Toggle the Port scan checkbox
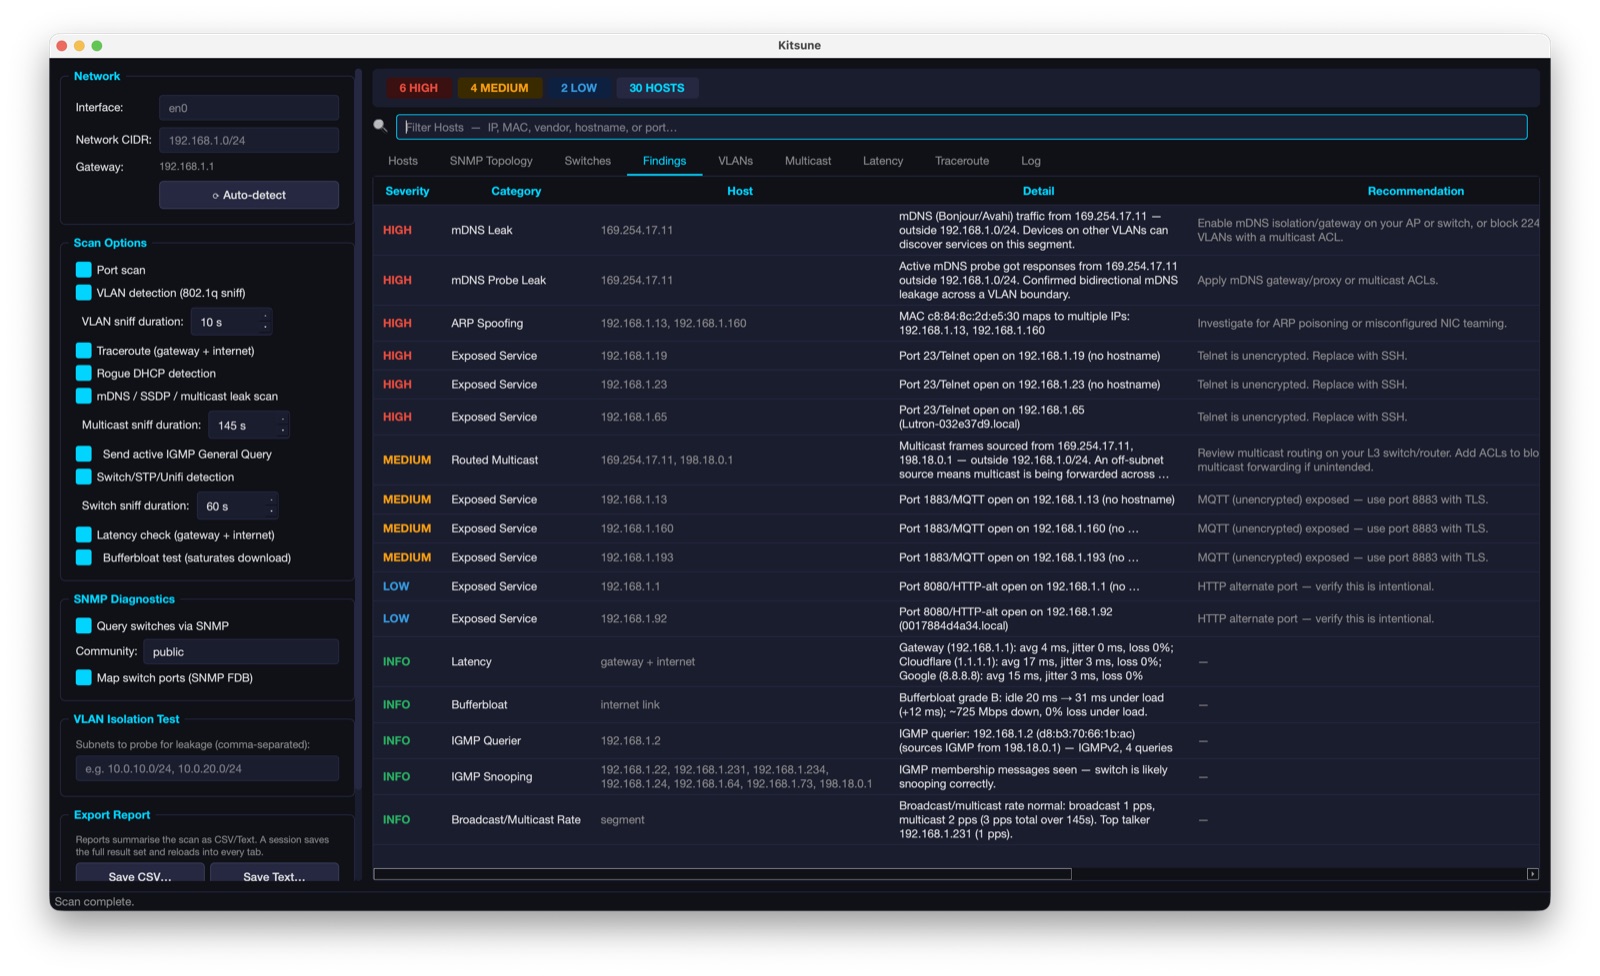 [x=84, y=270]
